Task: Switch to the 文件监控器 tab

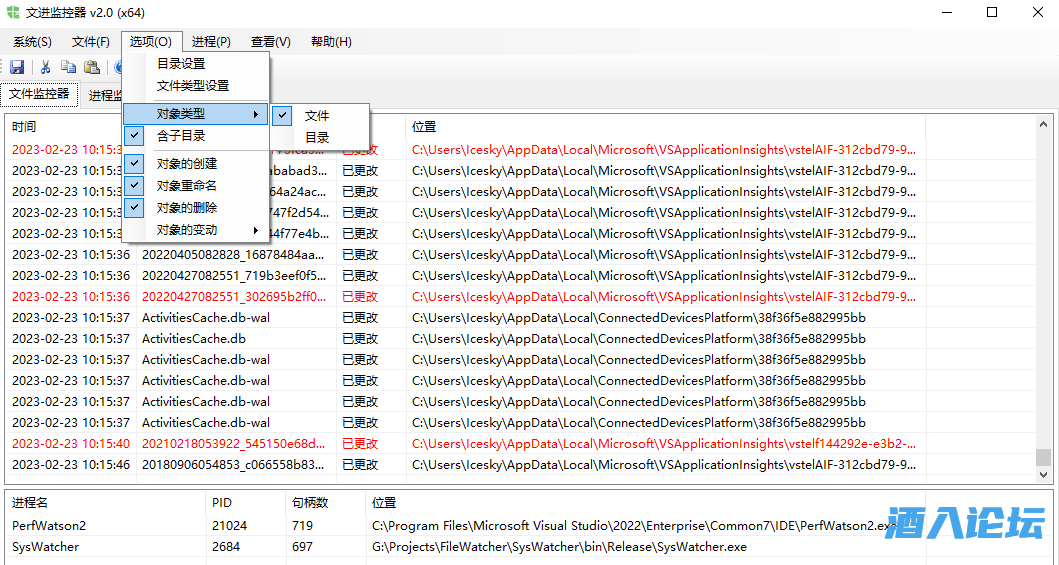Action: click(x=39, y=94)
